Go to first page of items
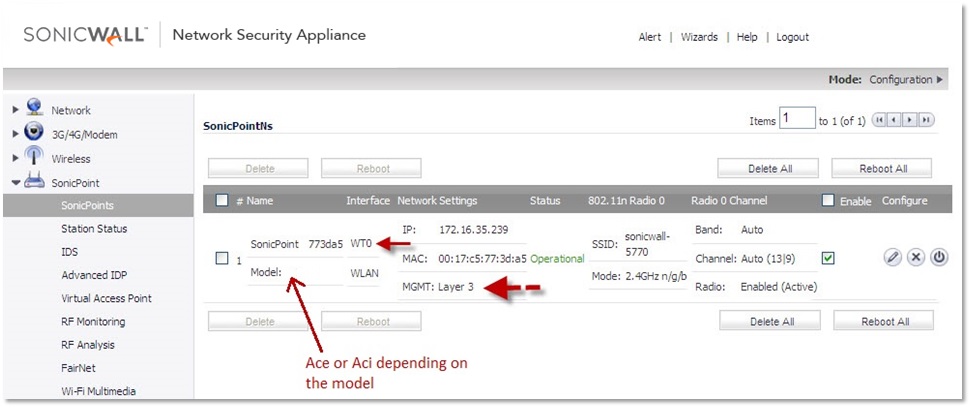Viewport: 971px width, 408px height. [x=879, y=120]
